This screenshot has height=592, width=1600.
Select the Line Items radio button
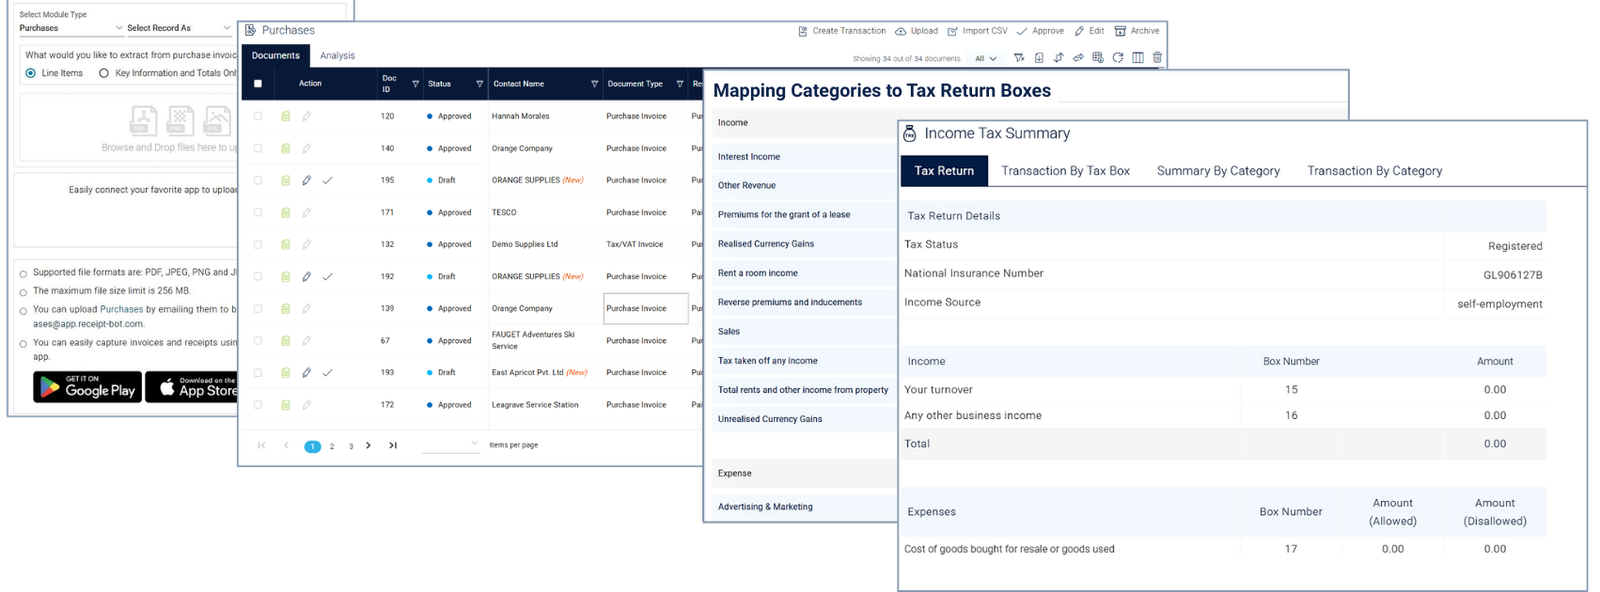pyautogui.click(x=31, y=73)
